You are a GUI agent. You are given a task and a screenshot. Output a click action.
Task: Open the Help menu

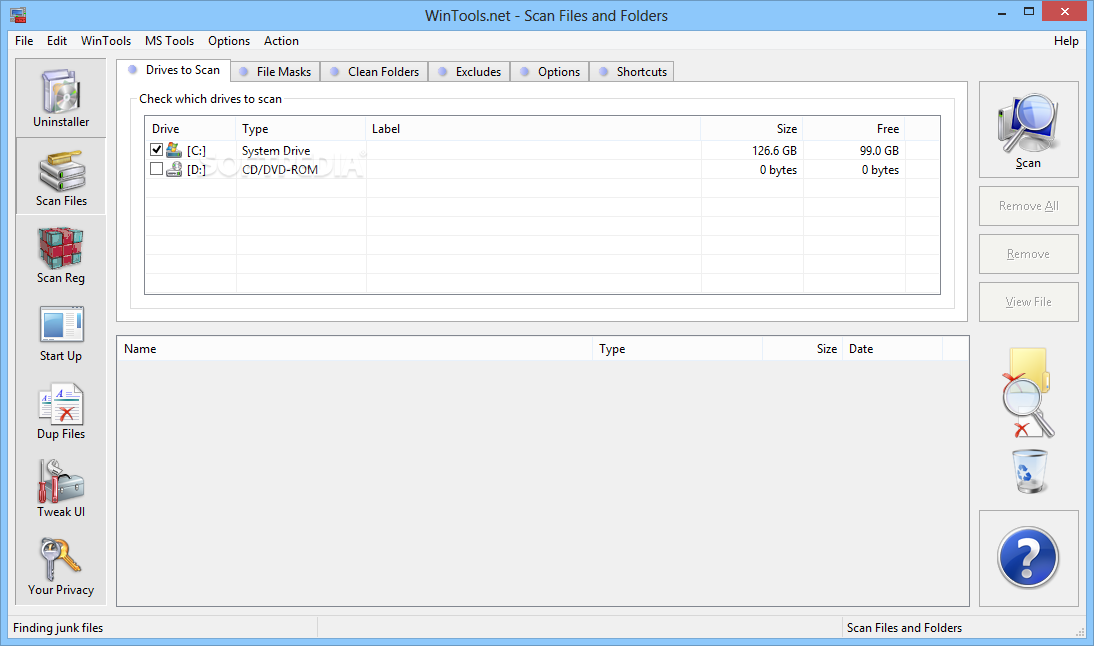(x=1066, y=40)
